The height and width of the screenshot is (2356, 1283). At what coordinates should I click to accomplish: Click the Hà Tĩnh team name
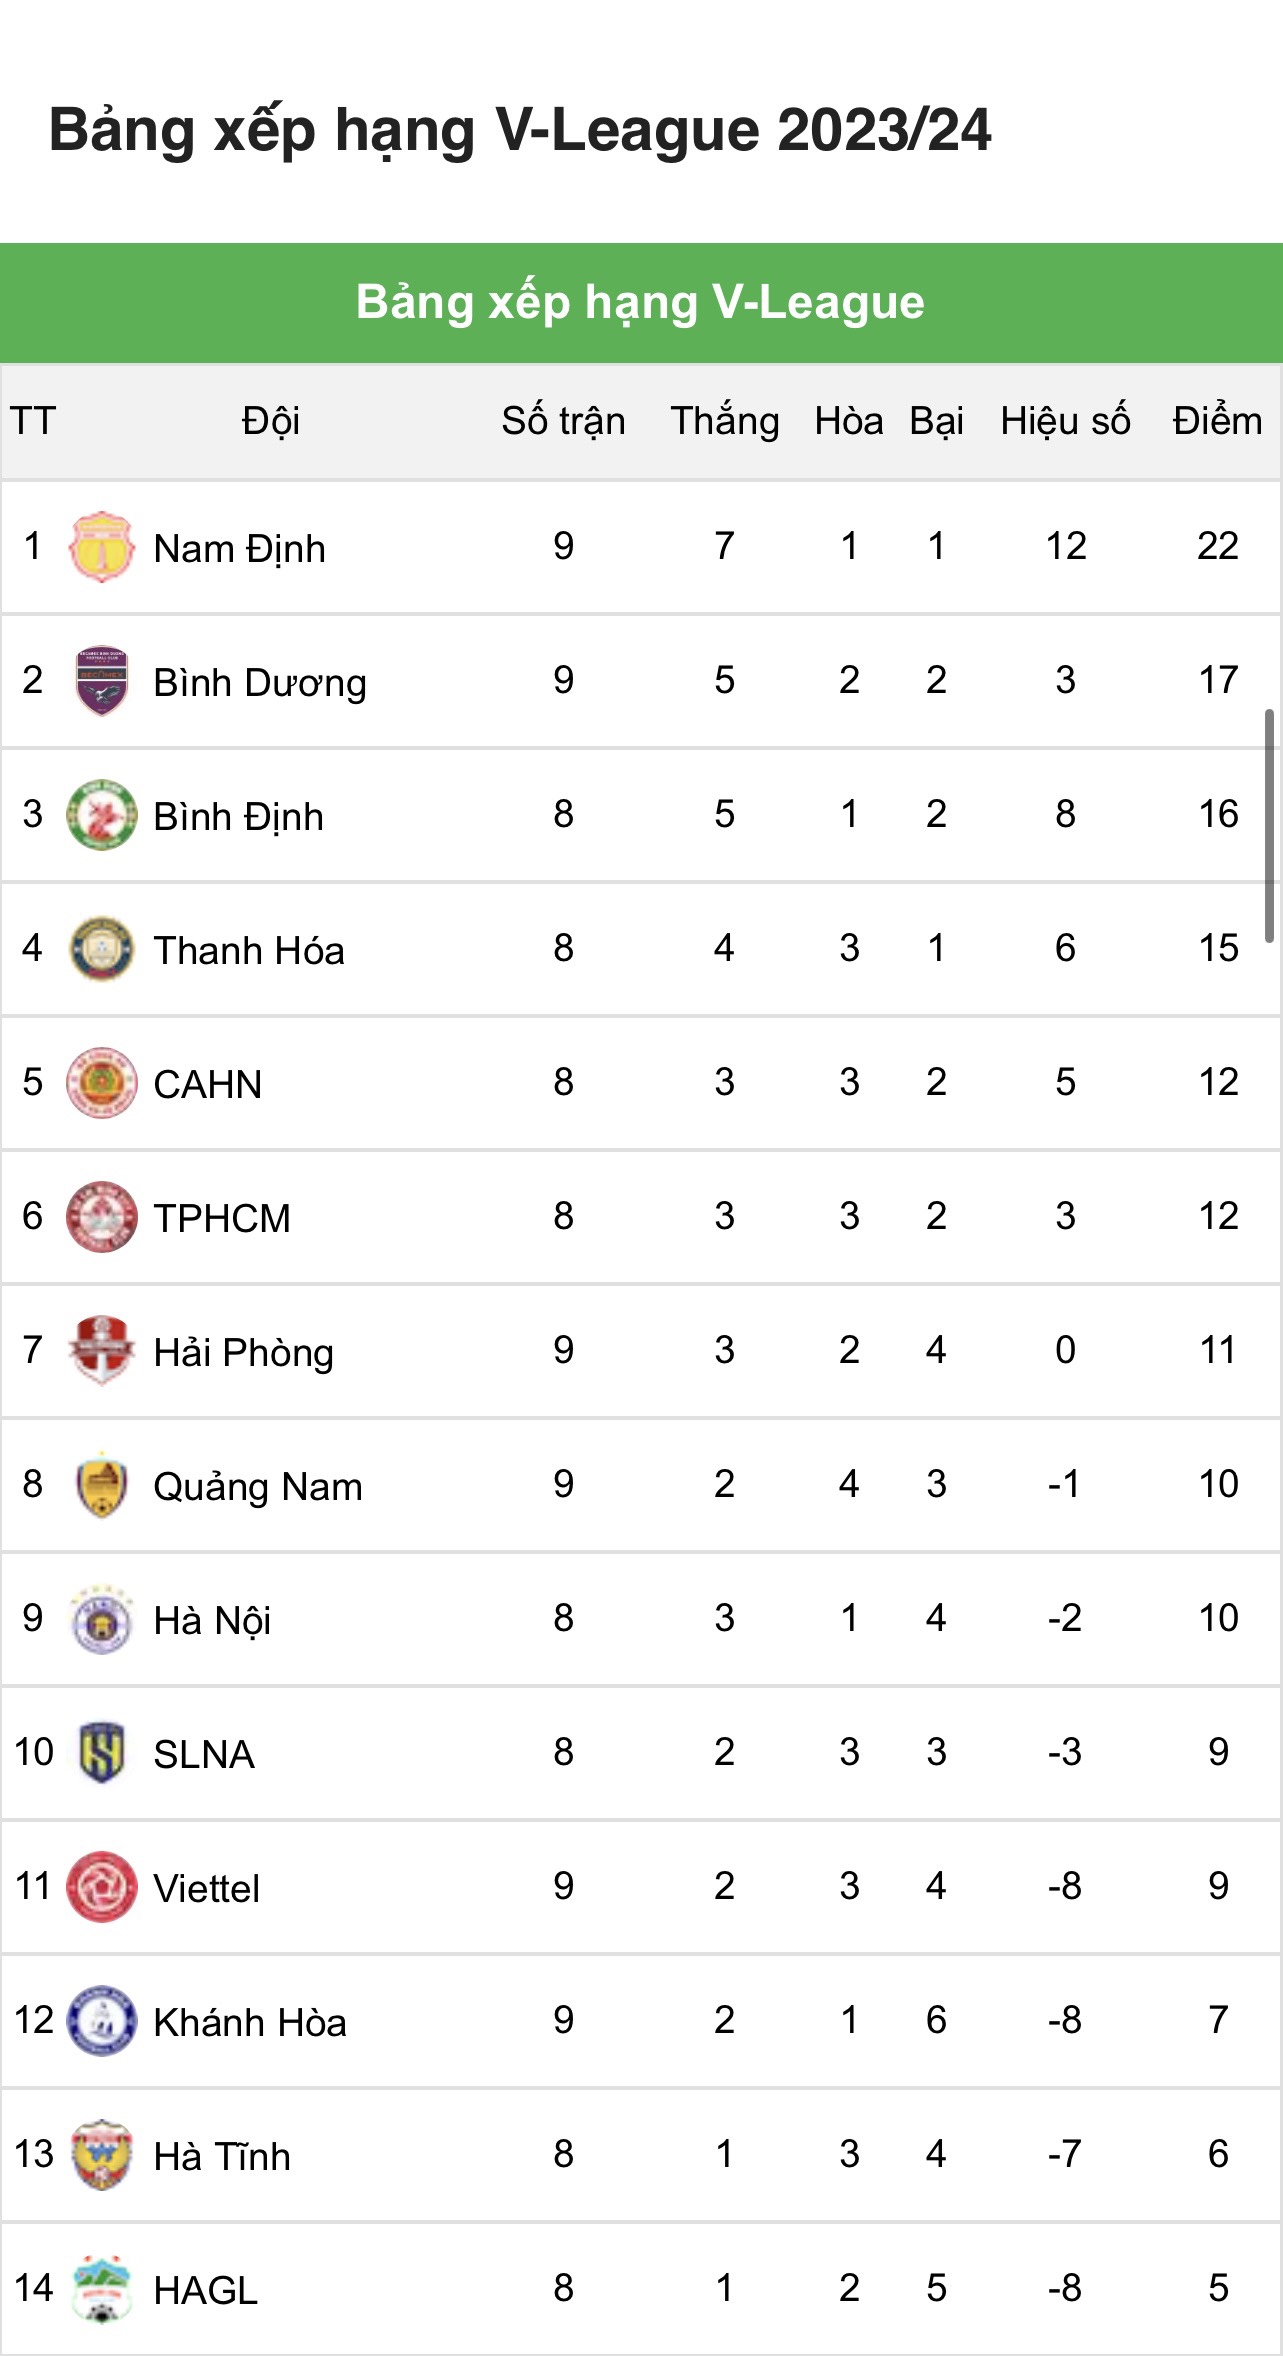[222, 2157]
